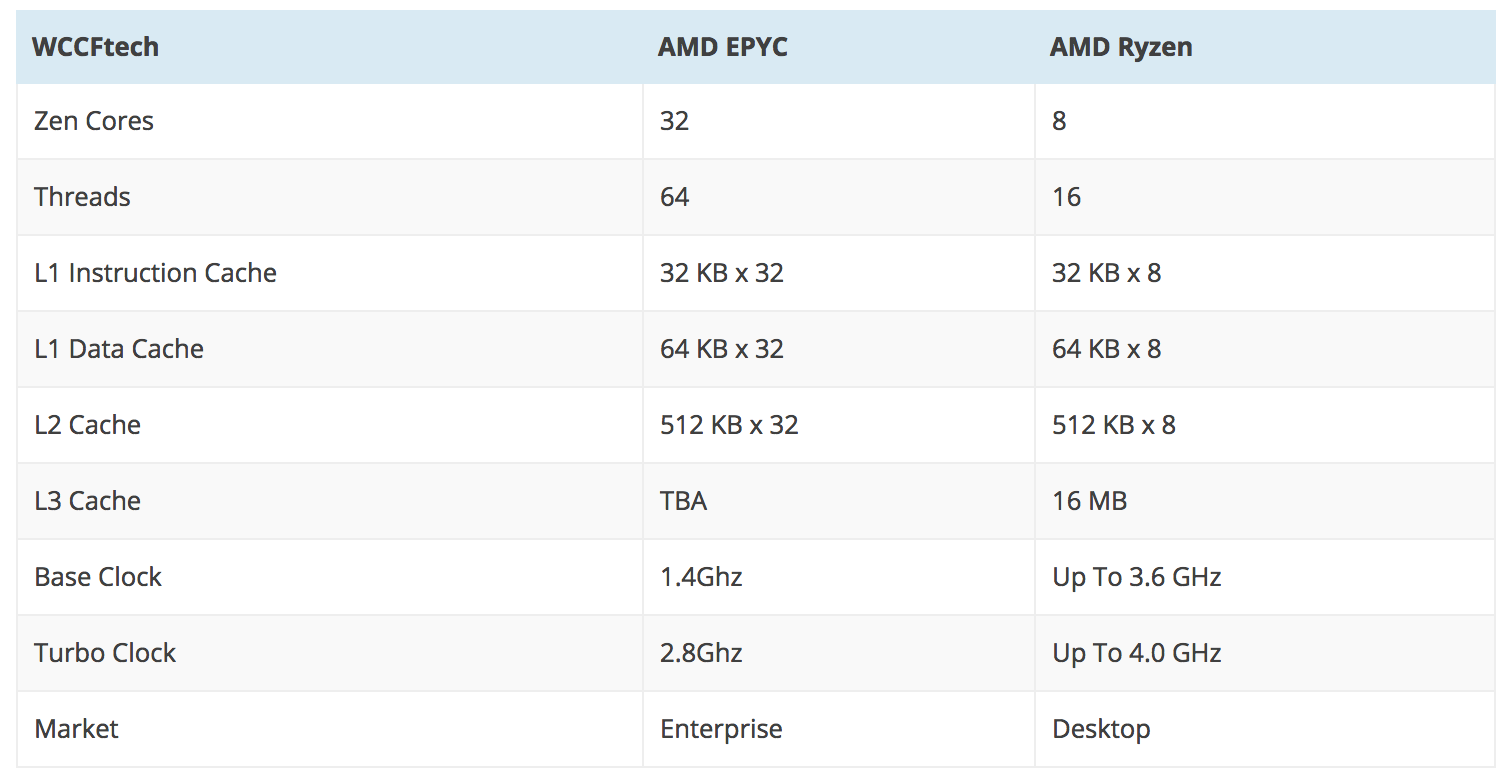Click the Up To 4.0 GHz value
The width and height of the screenshot is (1512, 780).
(1136, 653)
